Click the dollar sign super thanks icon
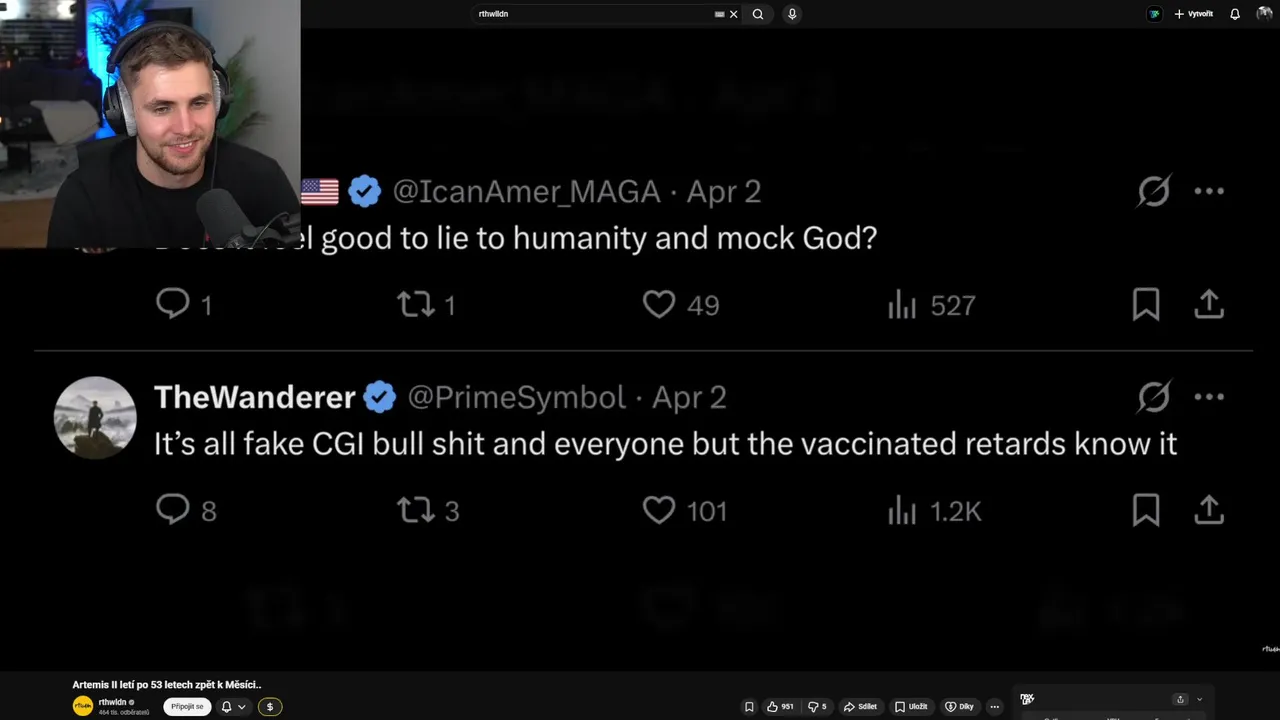The width and height of the screenshot is (1280, 720). 269,707
